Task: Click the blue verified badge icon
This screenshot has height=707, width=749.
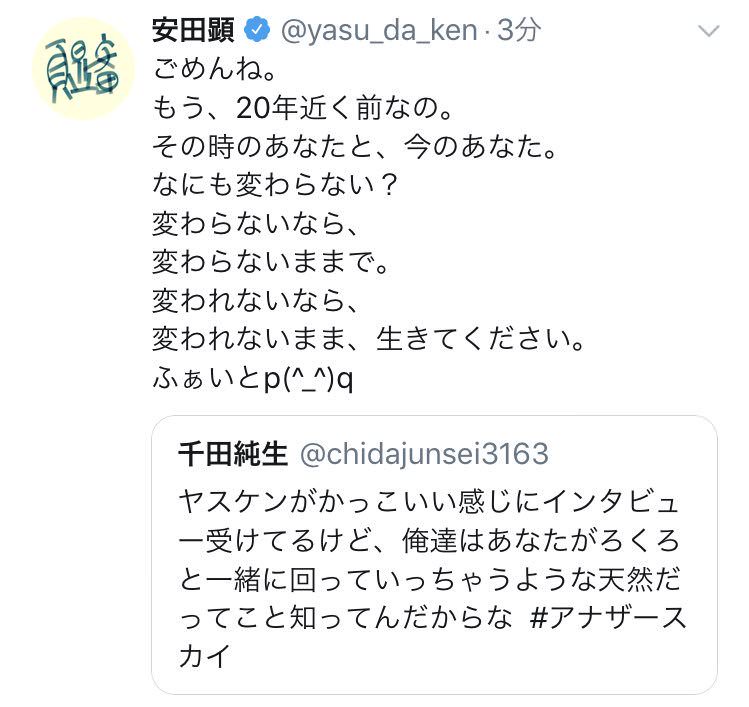Action: tap(257, 31)
